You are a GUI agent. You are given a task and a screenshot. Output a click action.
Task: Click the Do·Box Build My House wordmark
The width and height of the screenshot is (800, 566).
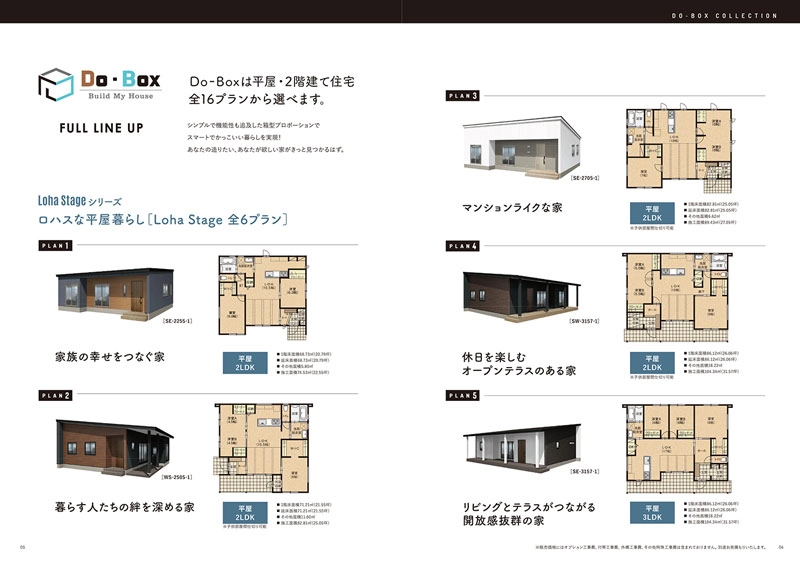[x=121, y=85]
